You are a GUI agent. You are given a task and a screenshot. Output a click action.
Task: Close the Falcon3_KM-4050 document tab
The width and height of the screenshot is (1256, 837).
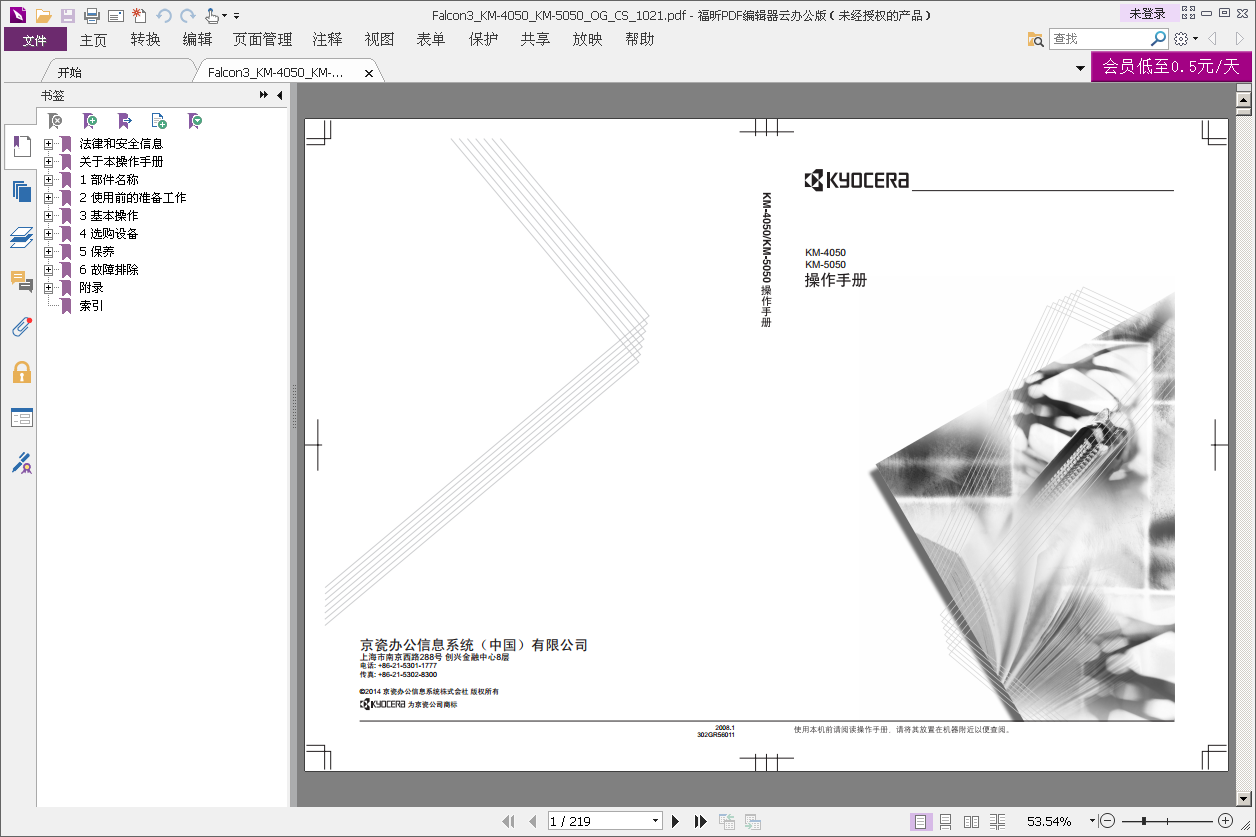(369, 73)
